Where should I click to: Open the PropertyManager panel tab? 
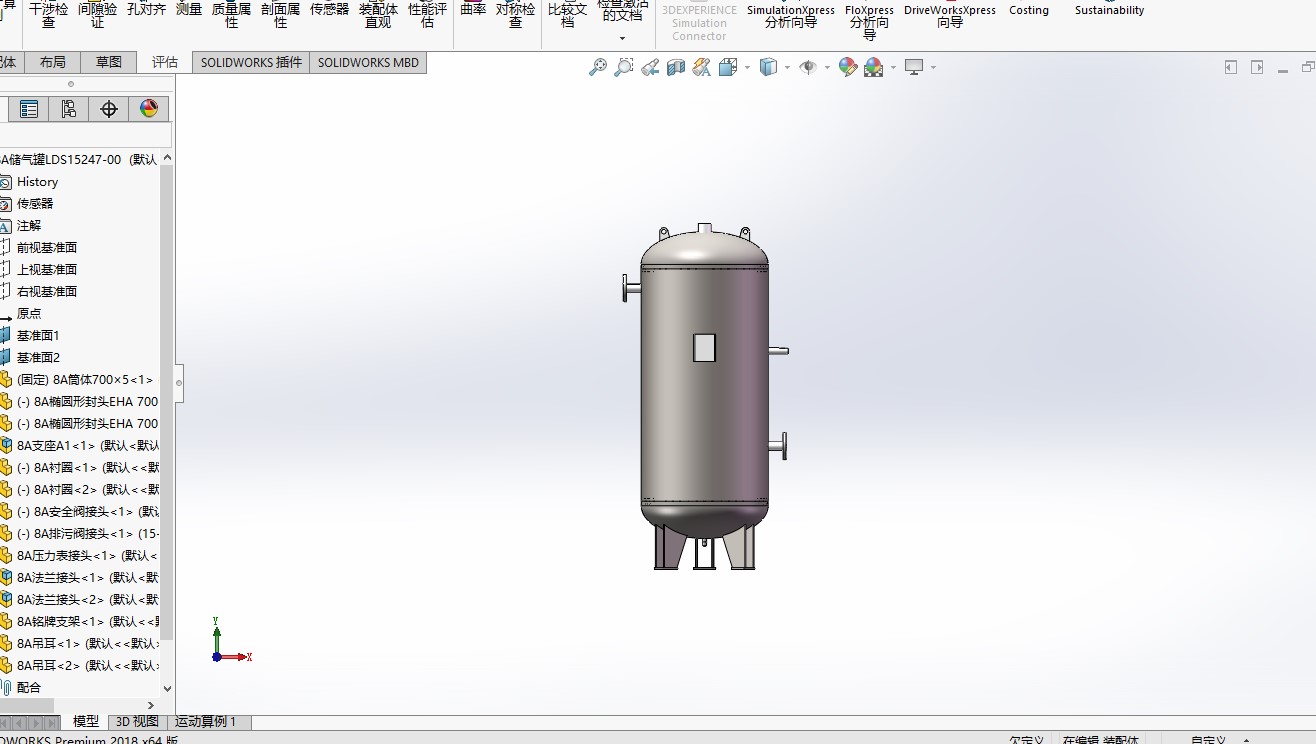[29, 109]
